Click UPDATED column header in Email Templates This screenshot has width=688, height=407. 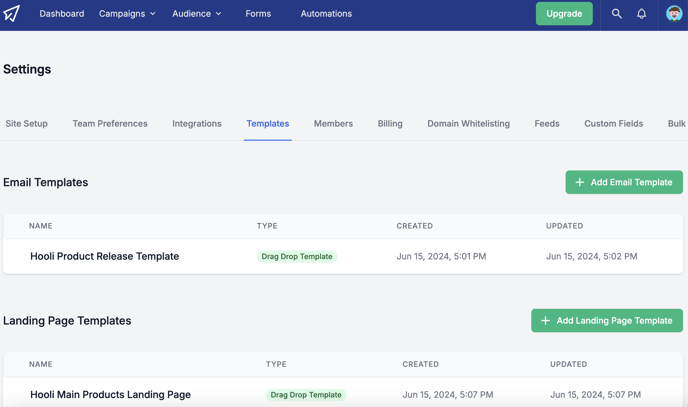564,226
